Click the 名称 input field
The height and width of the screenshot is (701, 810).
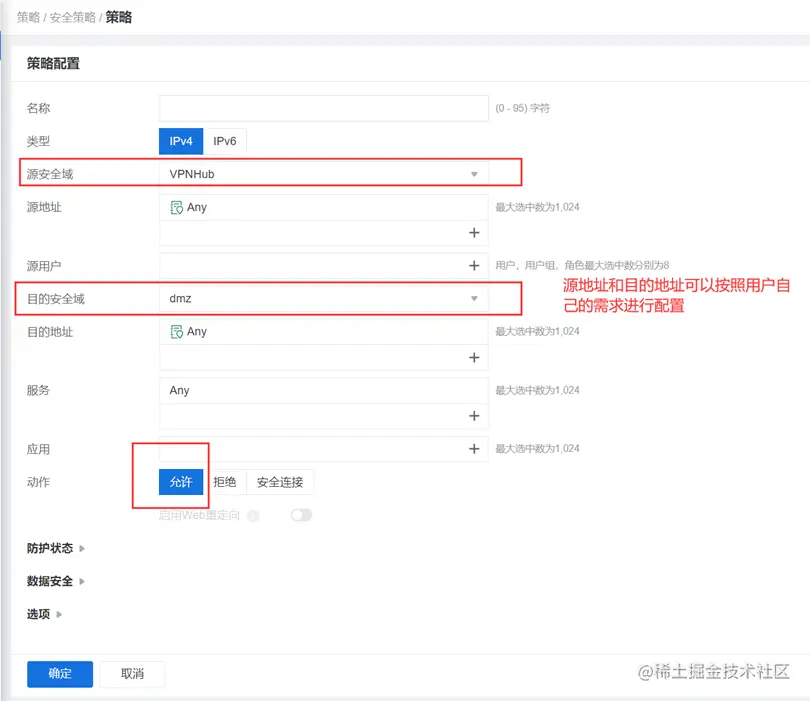(323, 108)
